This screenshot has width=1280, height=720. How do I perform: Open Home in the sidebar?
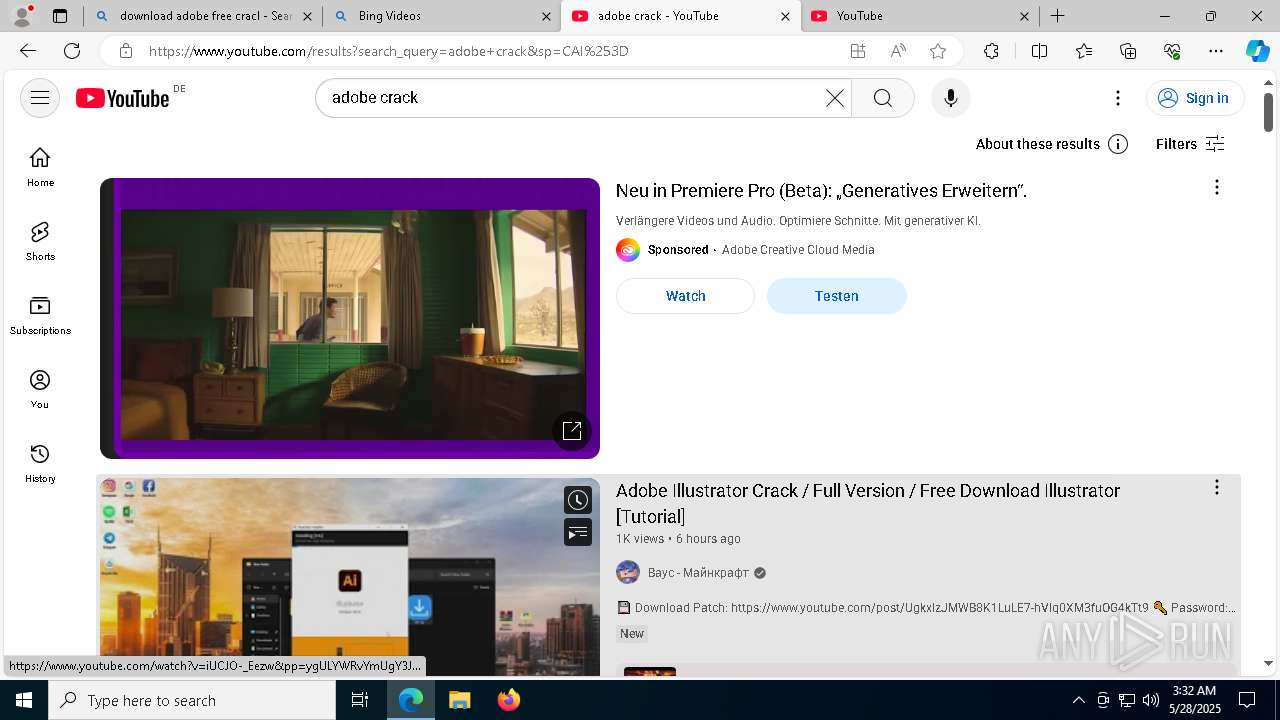[x=40, y=167]
